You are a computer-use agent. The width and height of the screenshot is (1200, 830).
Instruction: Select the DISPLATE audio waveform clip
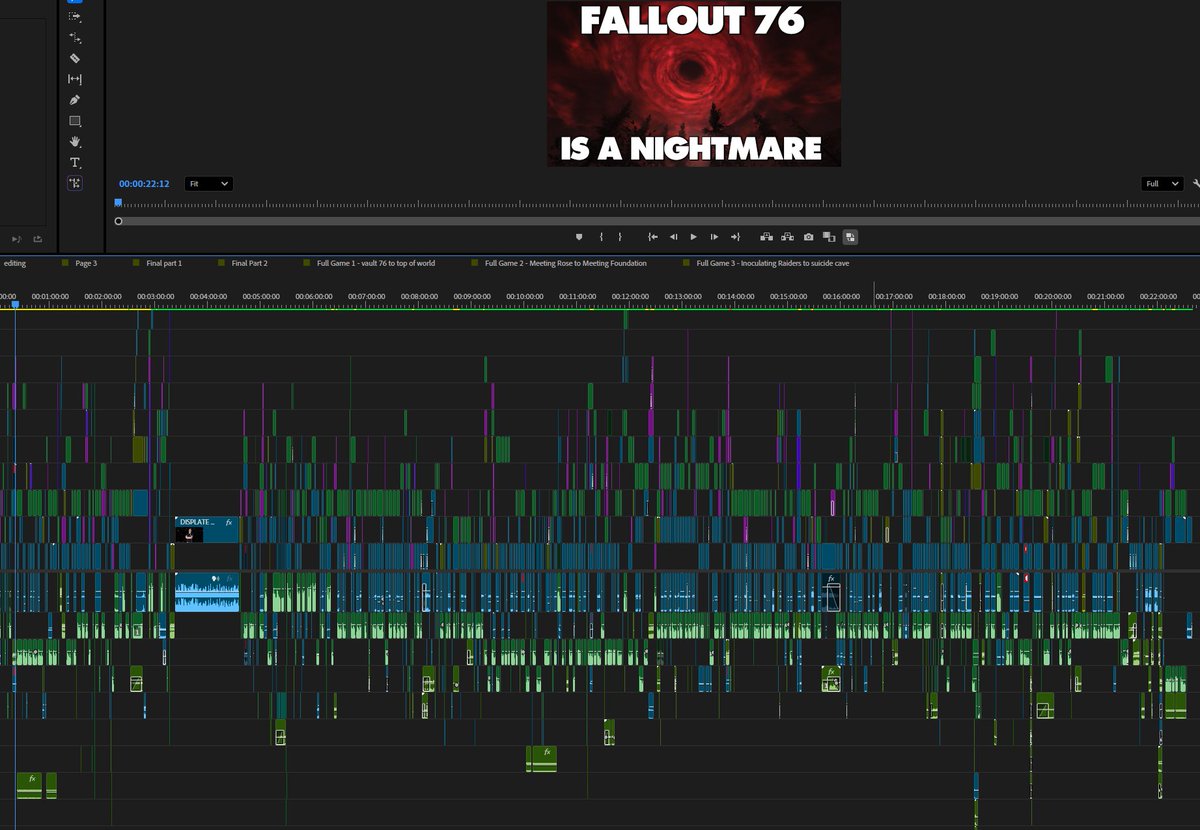[207, 591]
